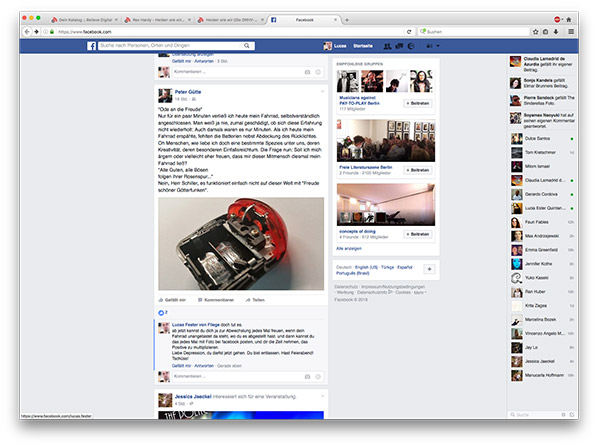Switch language to English (US)
Viewport: 598px width, 447px height.
[x=366, y=267]
